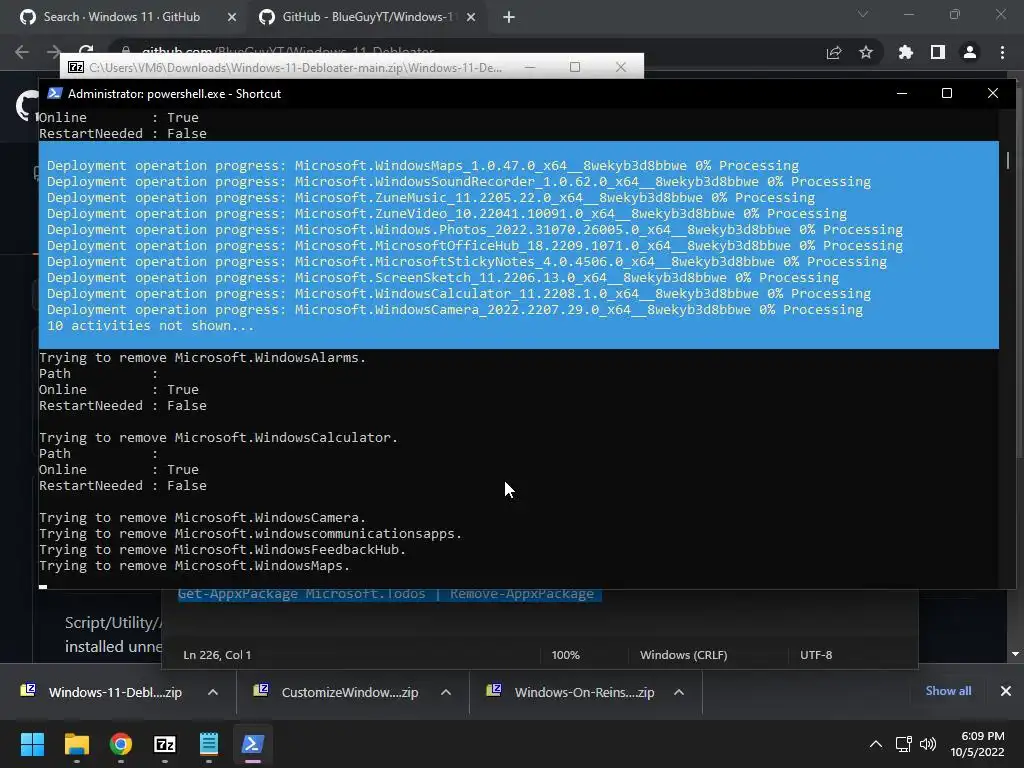
Task: Click Notepad Windows (CRLF) line ending
Action: 684,655
